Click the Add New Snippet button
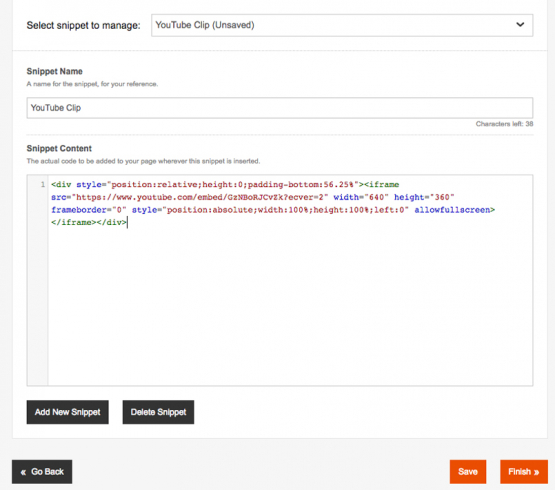The image size is (555, 490). coord(68,412)
